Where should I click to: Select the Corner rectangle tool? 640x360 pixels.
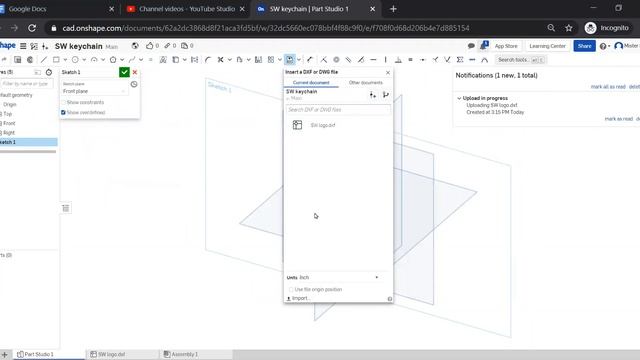coord(56,60)
